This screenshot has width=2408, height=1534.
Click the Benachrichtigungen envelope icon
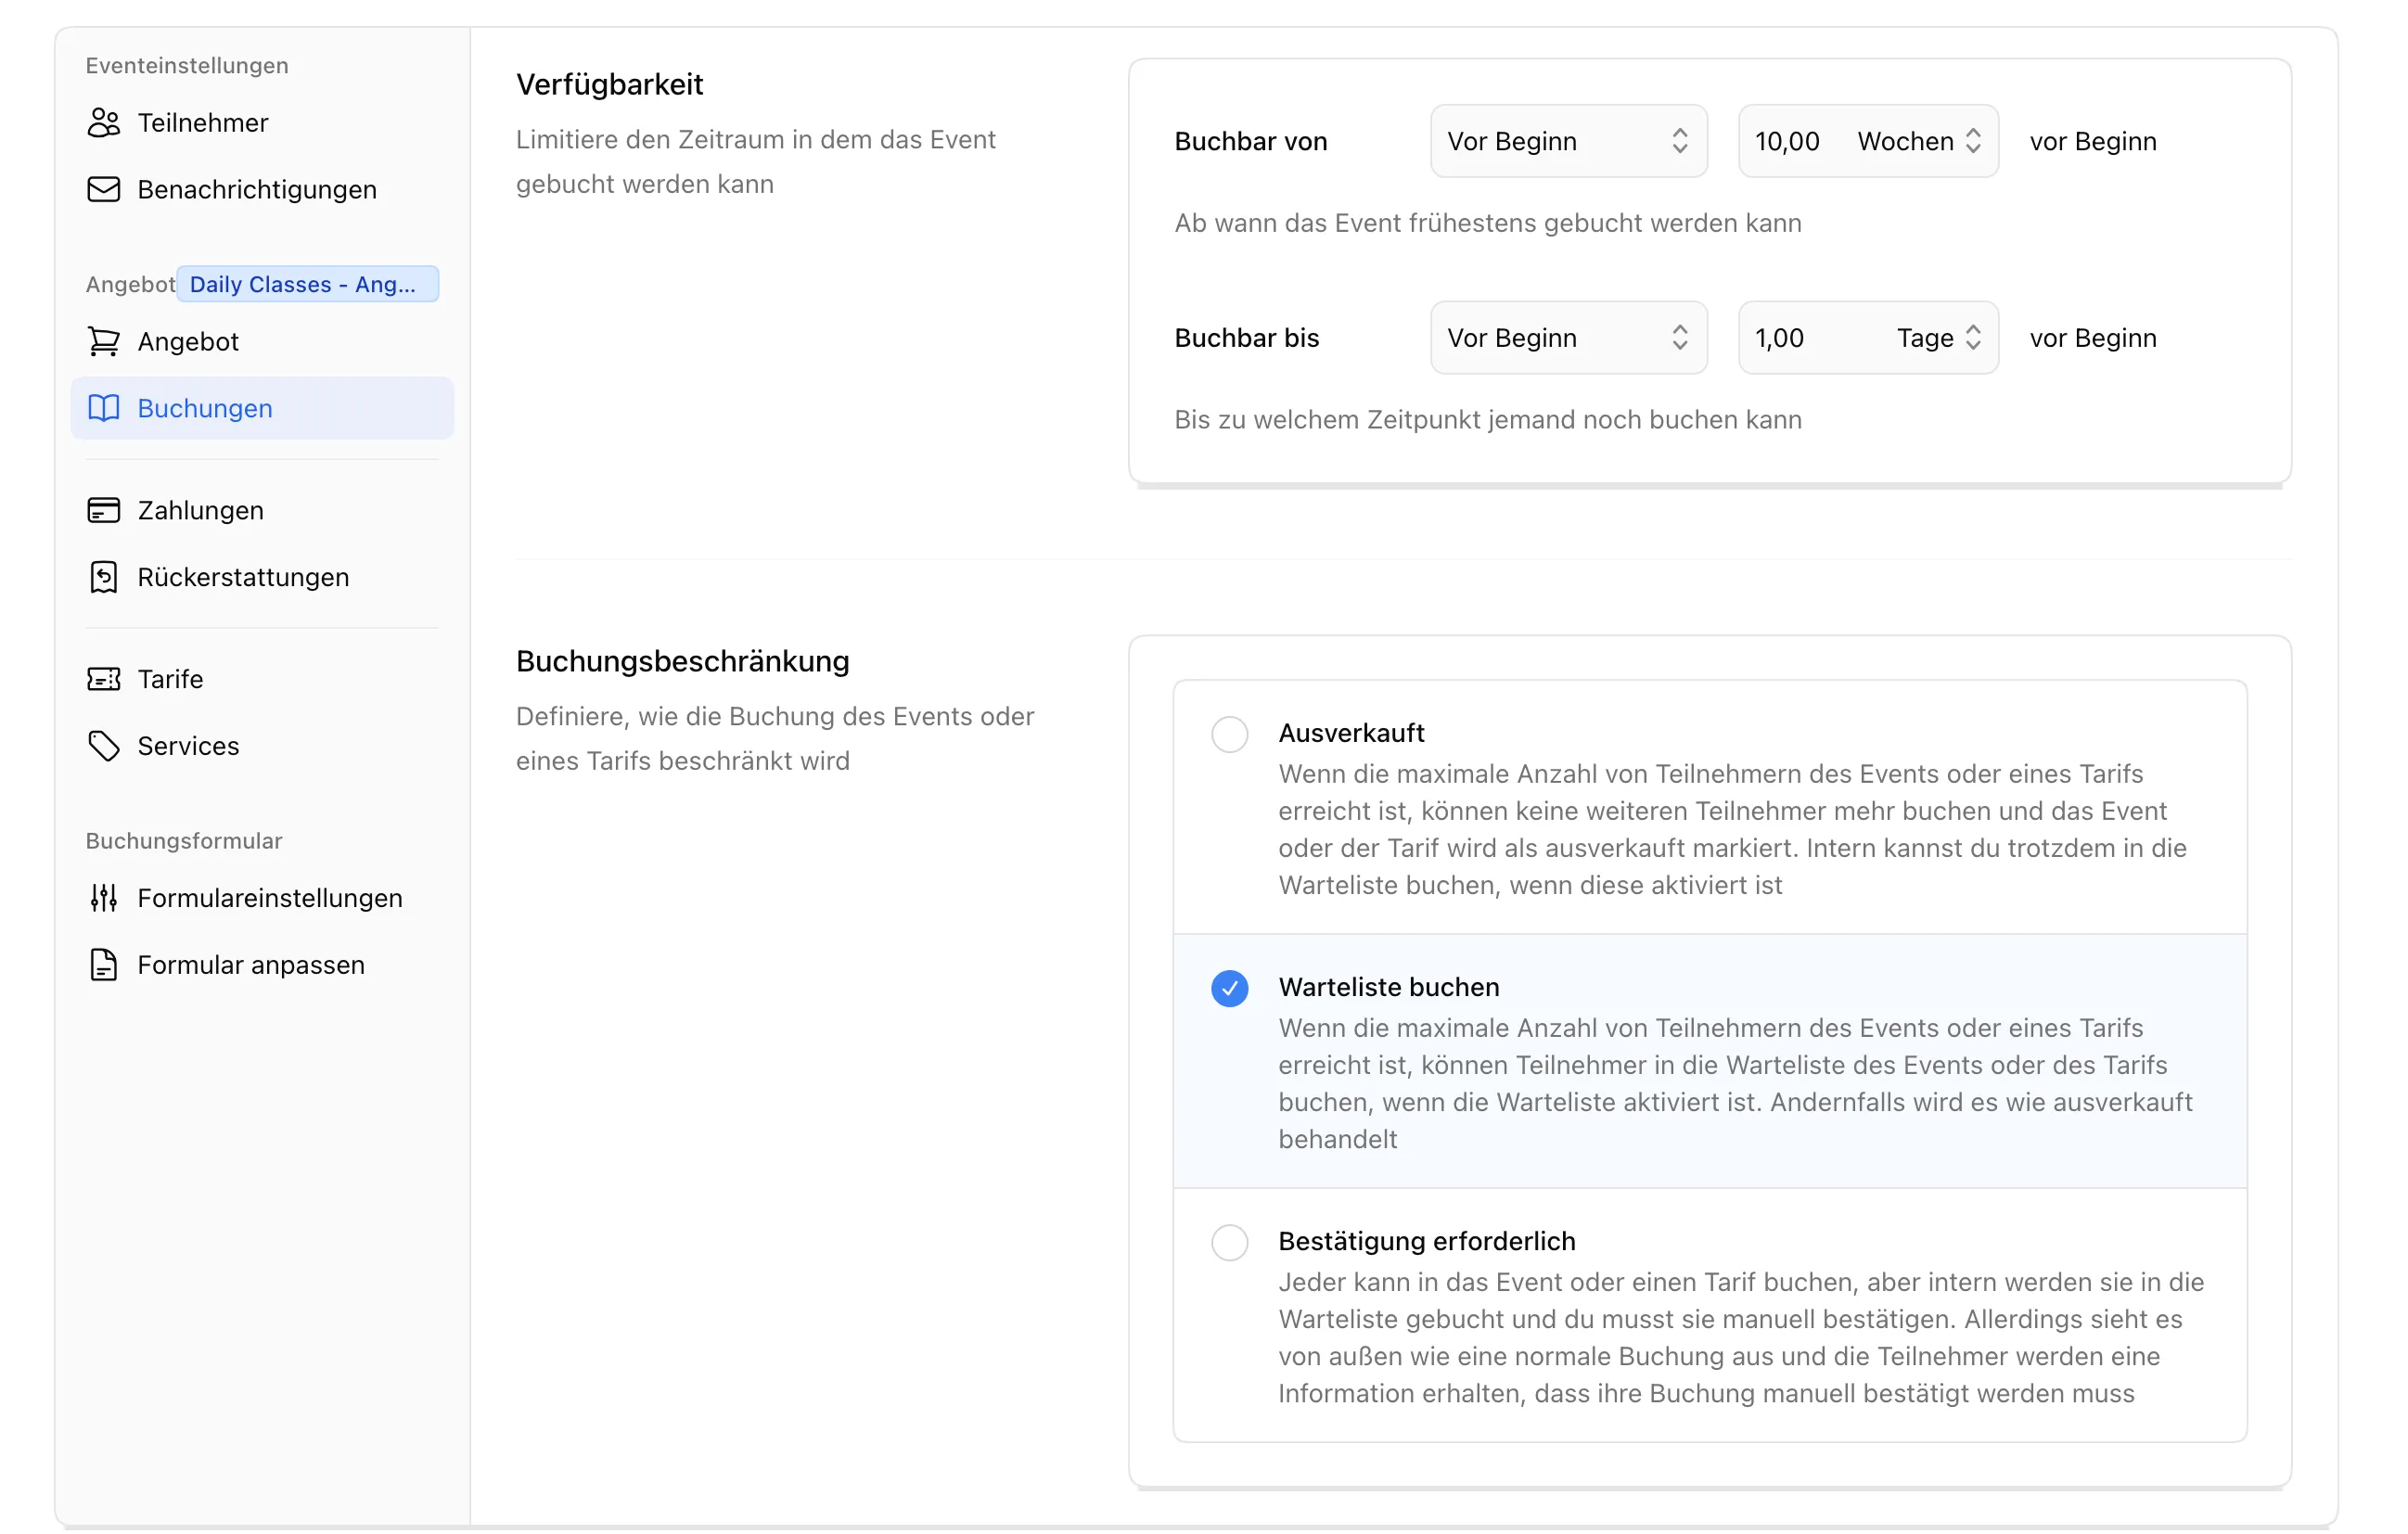tap(104, 190)
